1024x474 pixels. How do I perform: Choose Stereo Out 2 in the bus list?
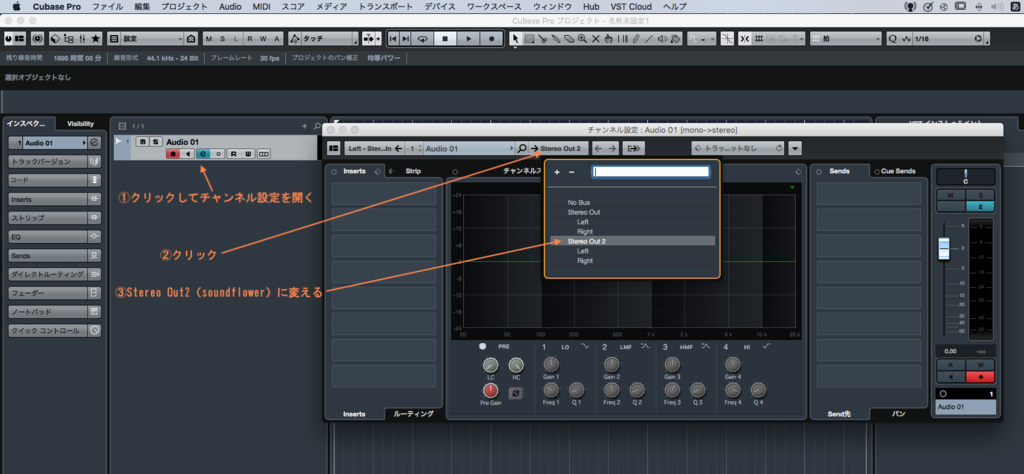[632, 241]
